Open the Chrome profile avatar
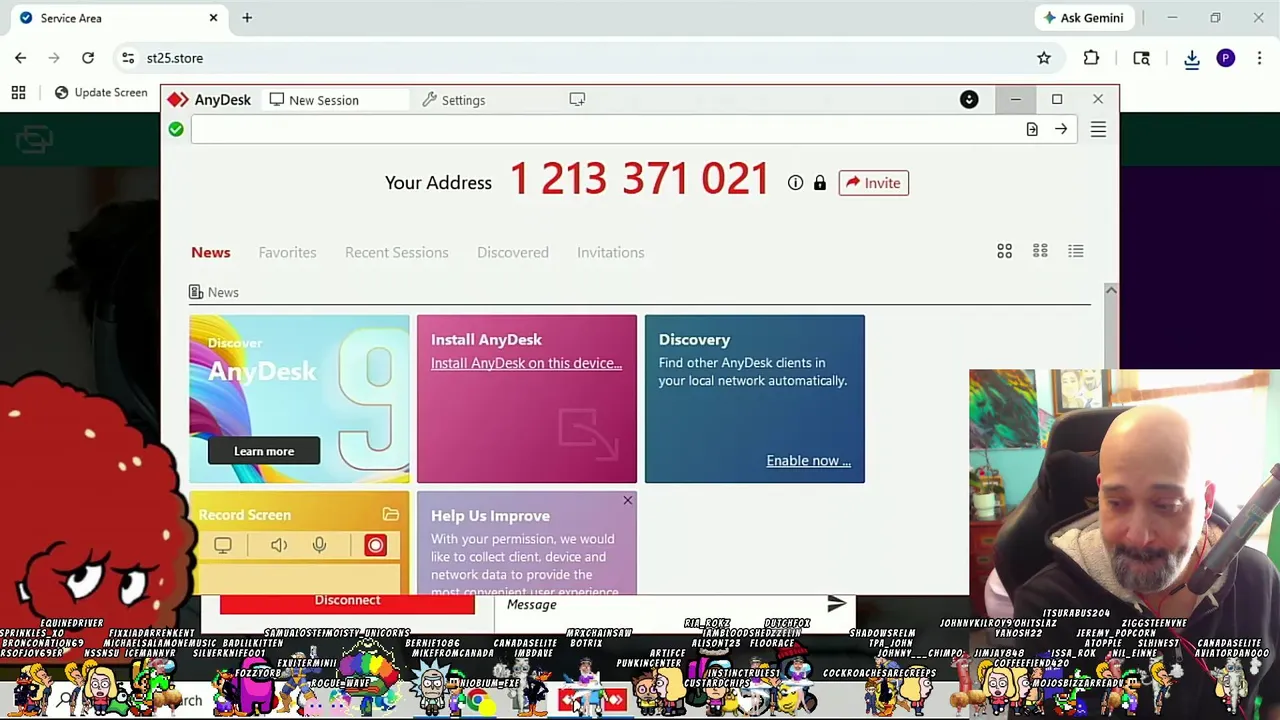This screenshot has height=720, width=1280. tap(1226, 58)
